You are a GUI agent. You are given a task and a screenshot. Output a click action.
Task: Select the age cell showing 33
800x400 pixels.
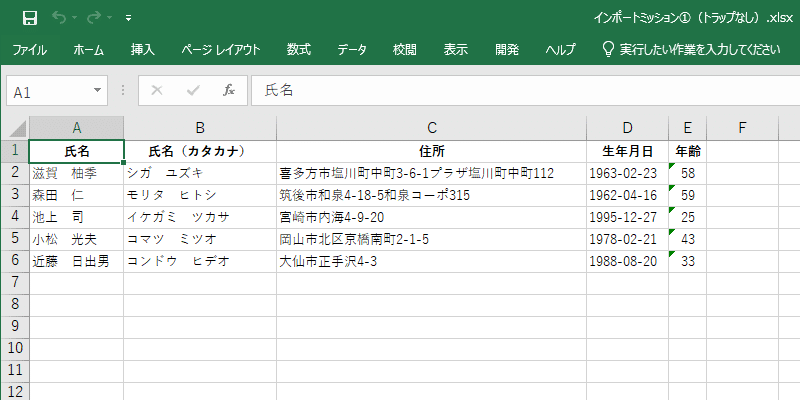tap(688, 261)
